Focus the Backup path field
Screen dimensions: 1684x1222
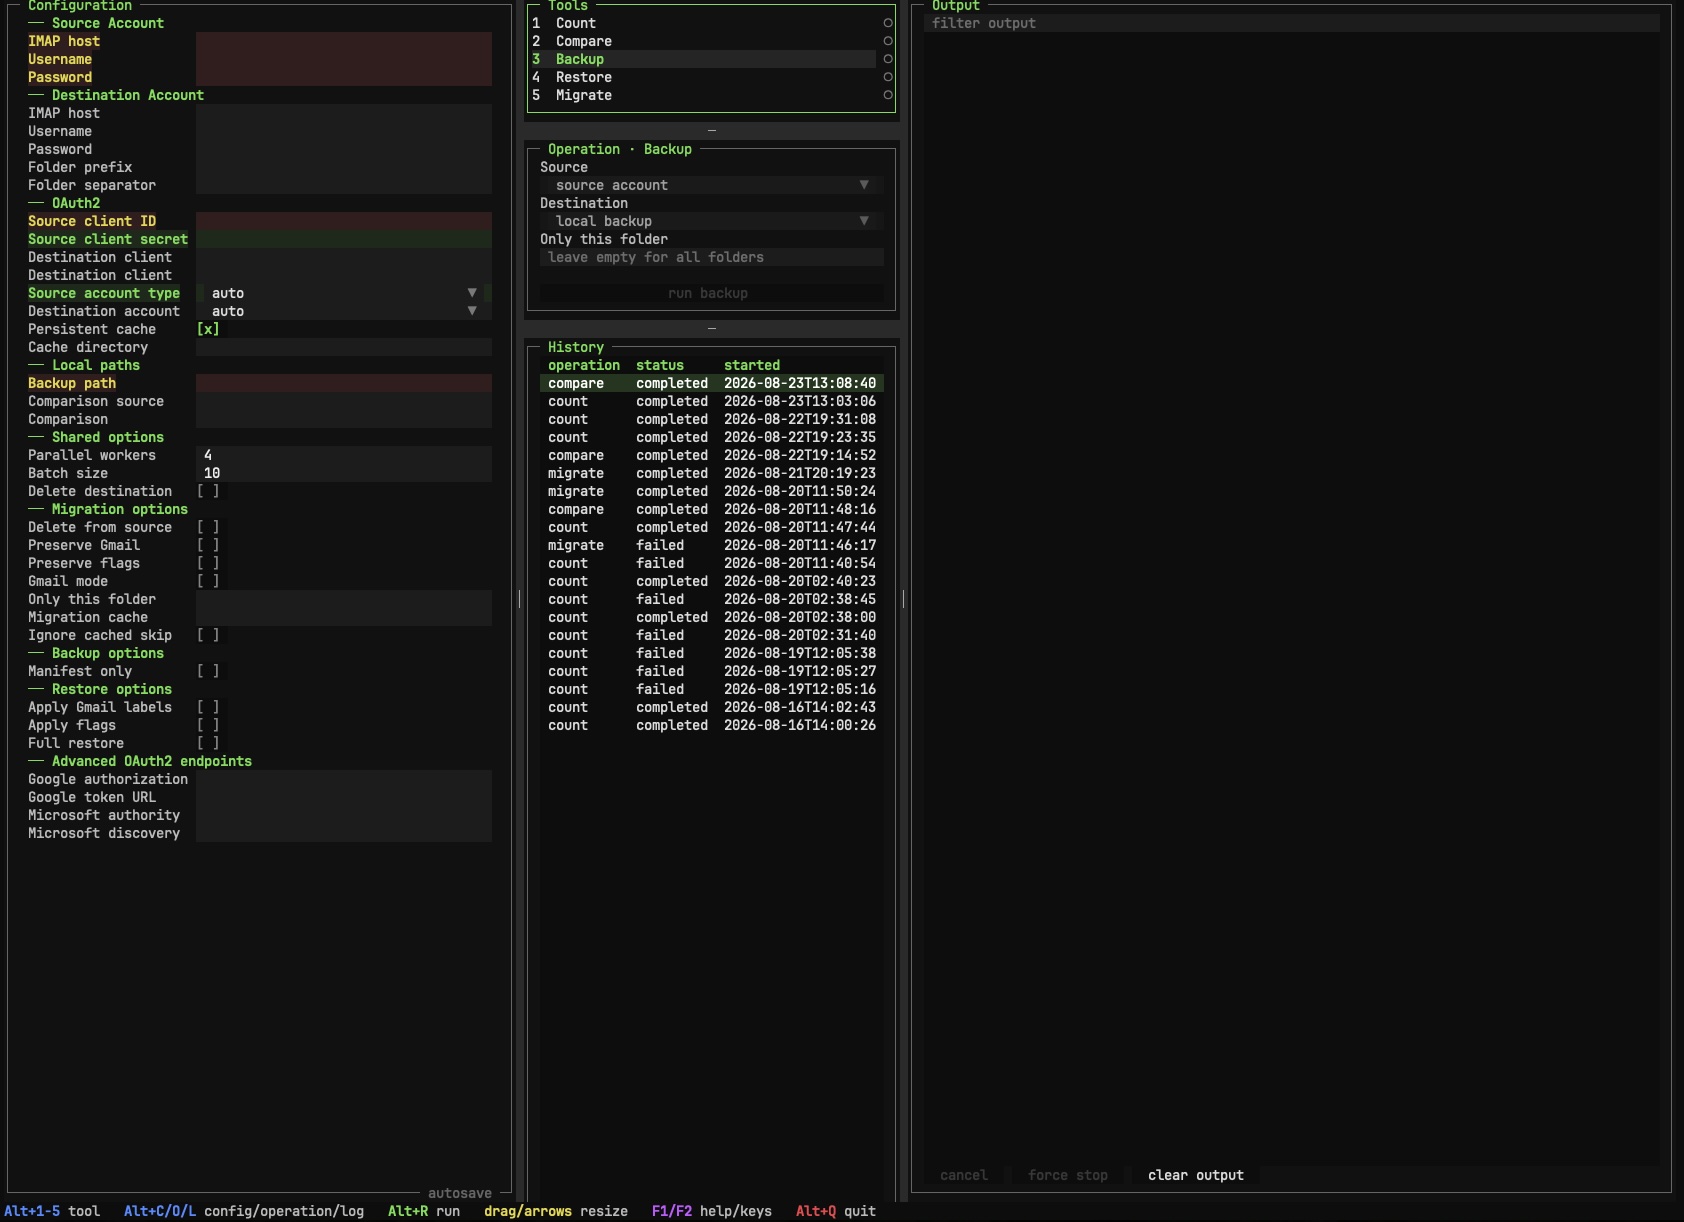[344, 383]
